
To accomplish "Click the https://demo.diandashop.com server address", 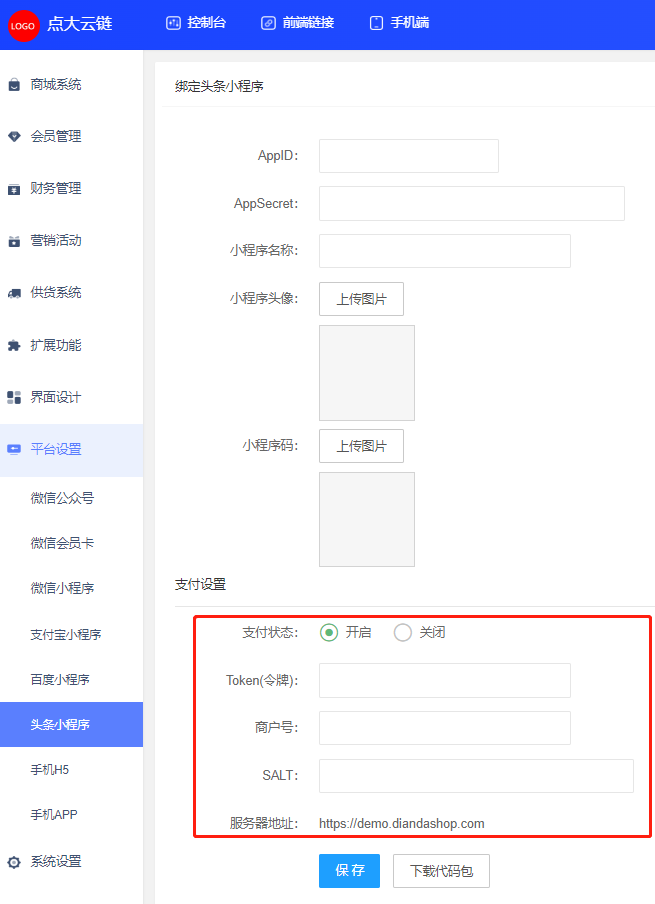I will 402,823.
